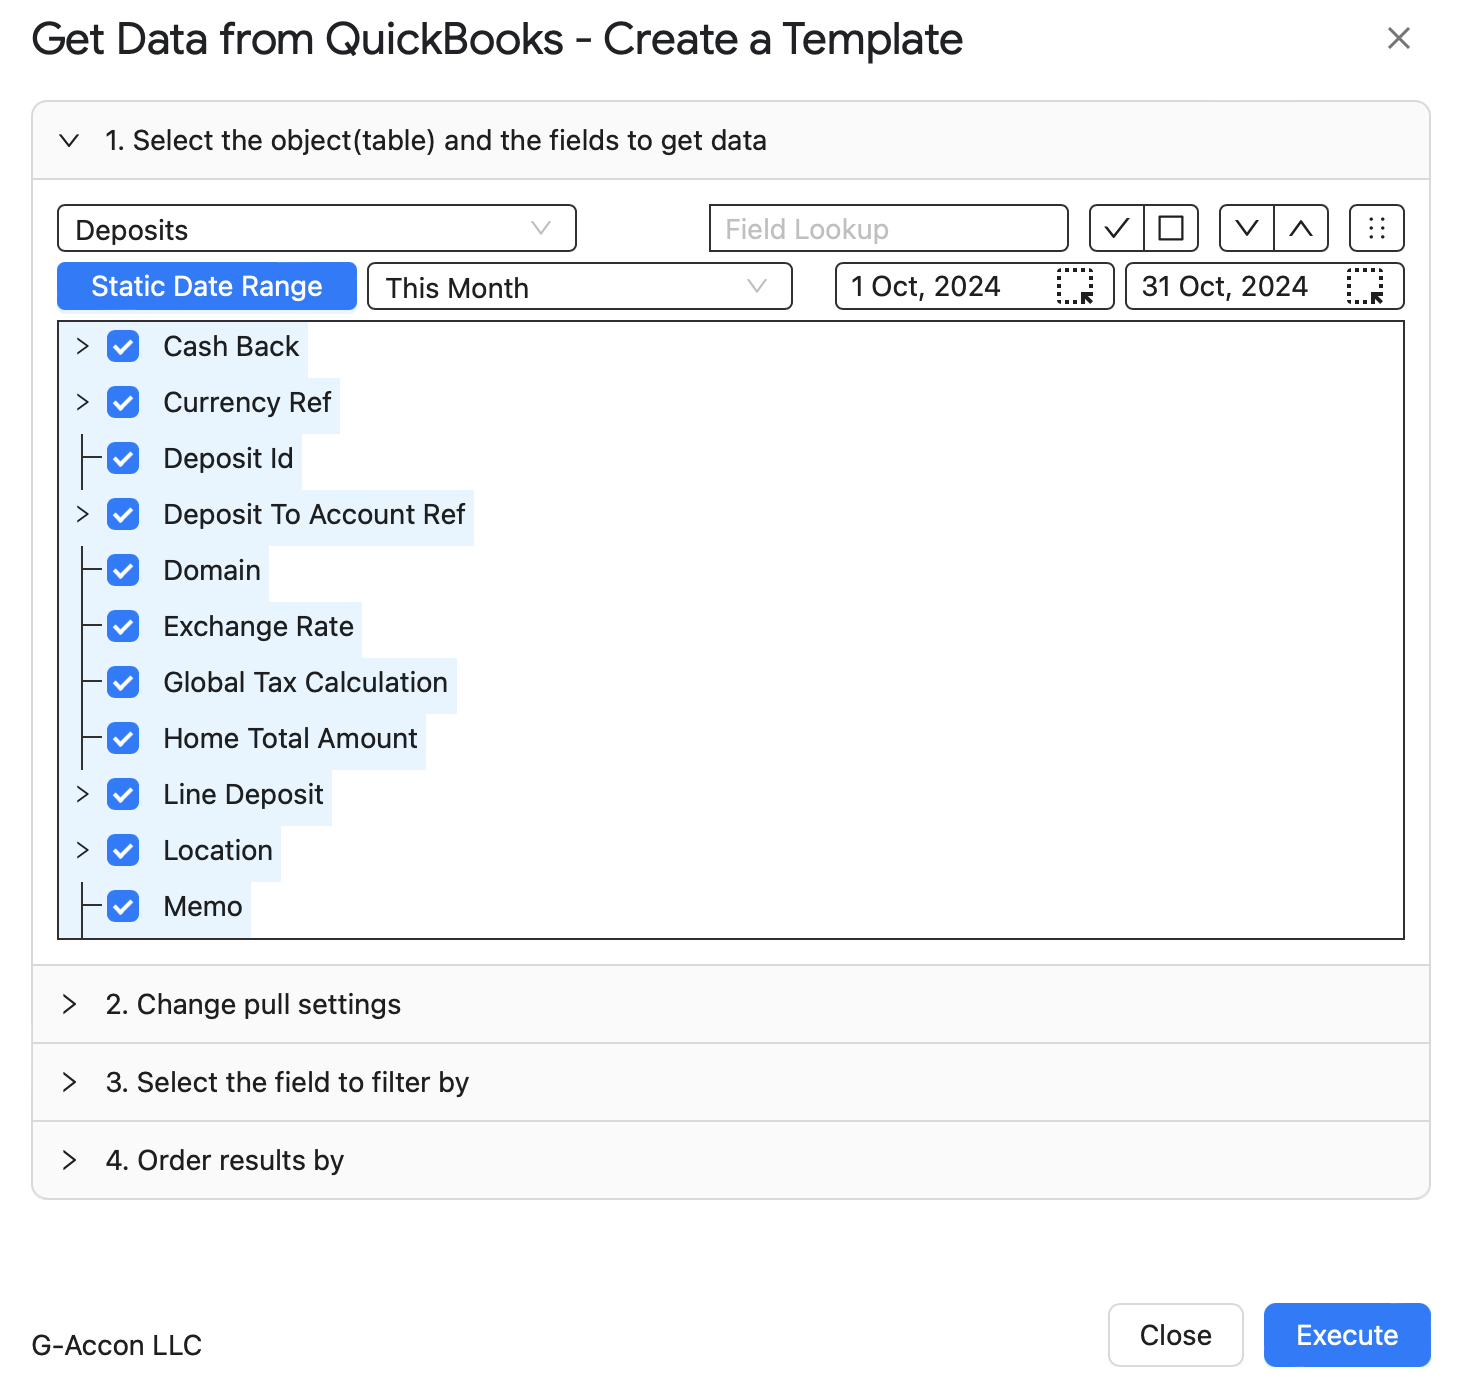
Task: Open the grid dots options icon
Action: tap(1377, 228)
